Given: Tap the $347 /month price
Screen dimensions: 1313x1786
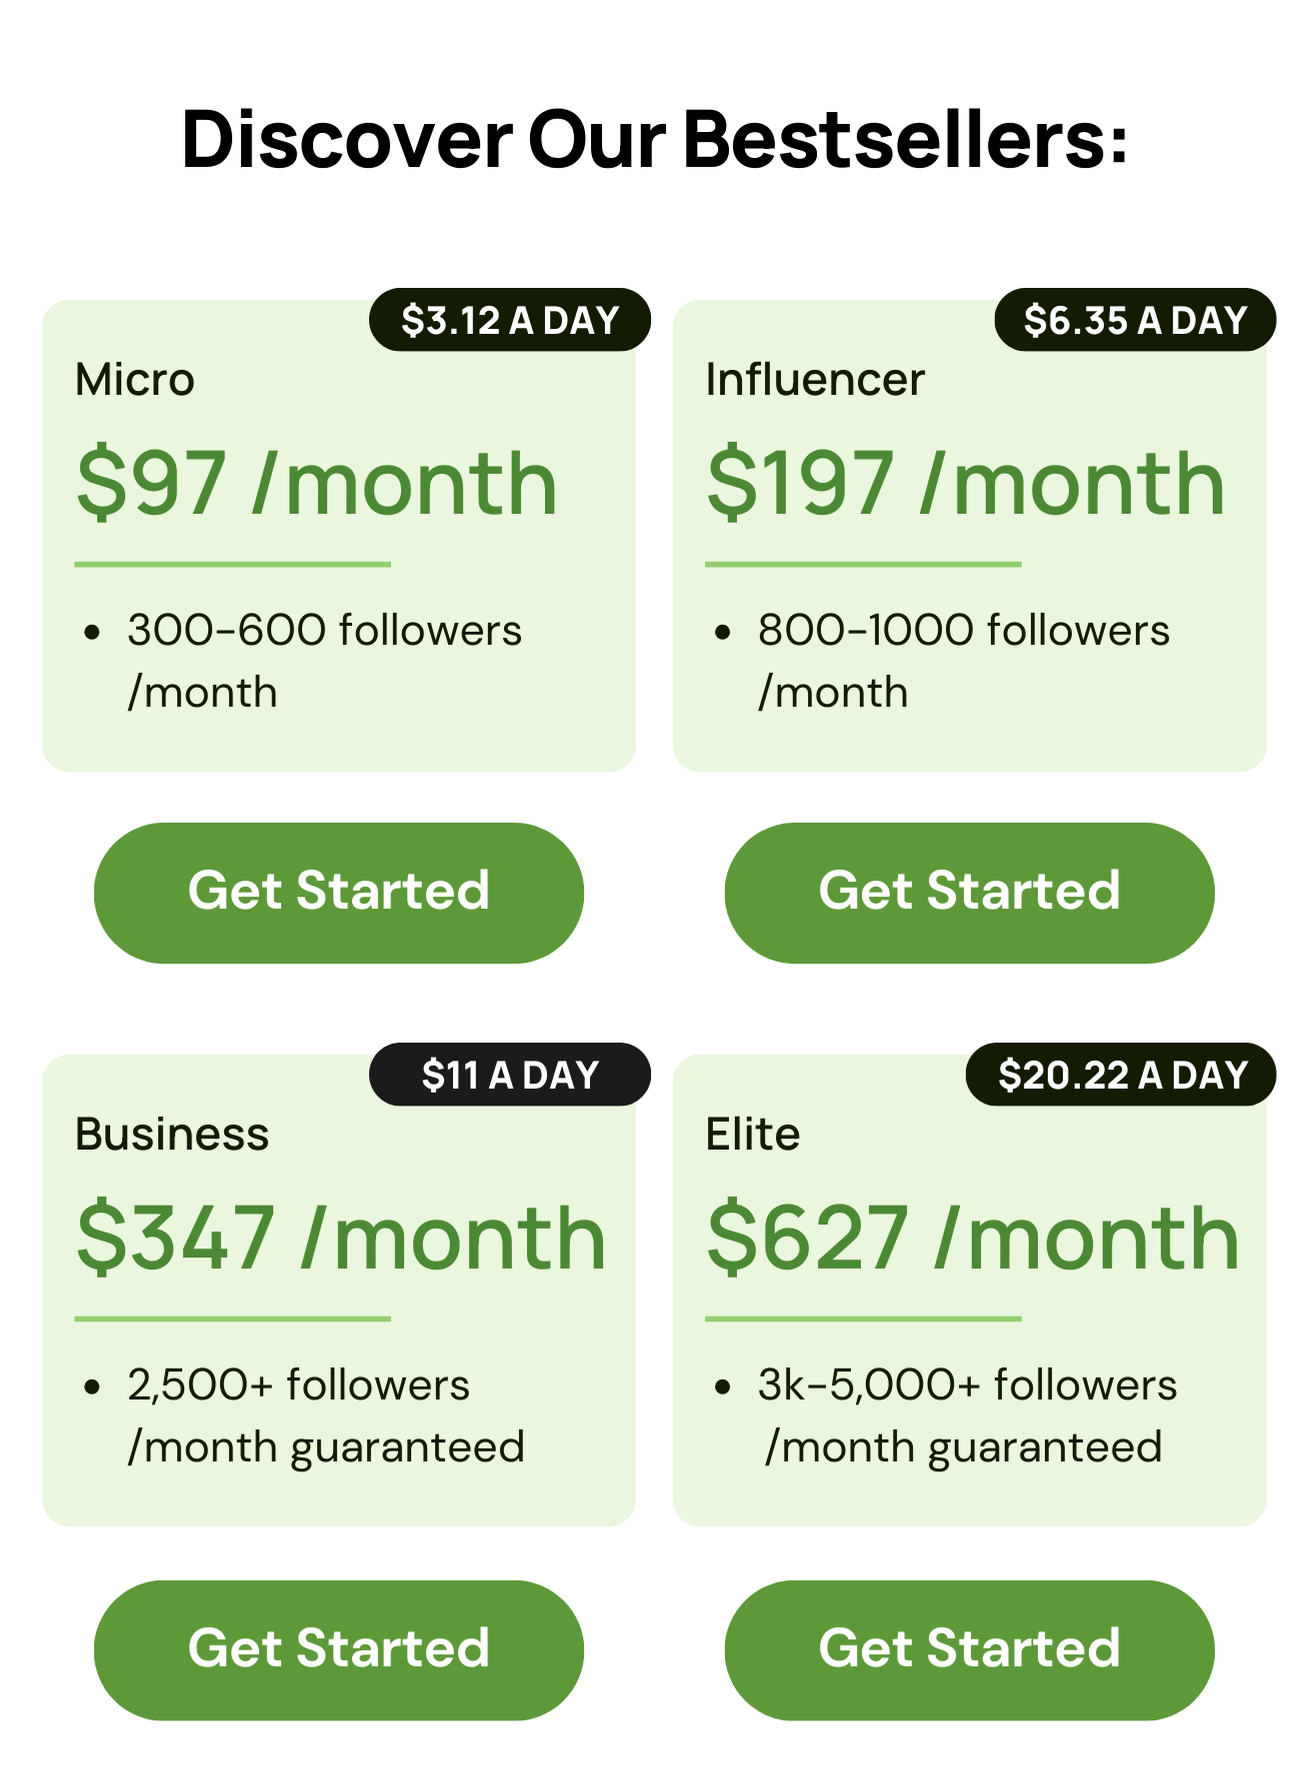Looking at the screenshot, I should tap(341, 1239).
